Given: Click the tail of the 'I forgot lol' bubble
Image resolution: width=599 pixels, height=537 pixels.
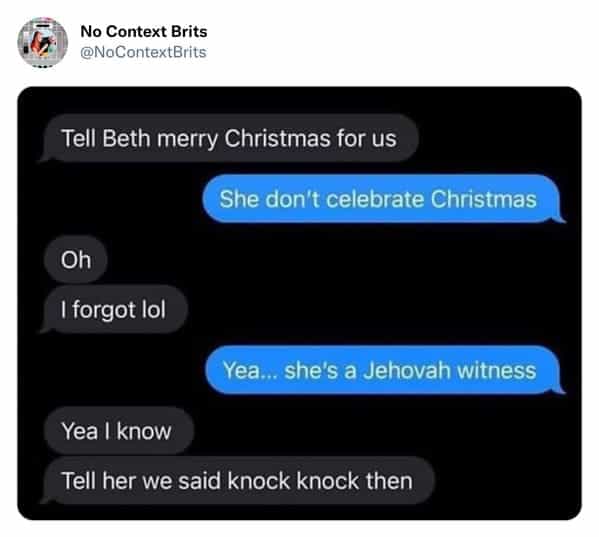Looking at the screenshot, I should [x=45, y=329].
